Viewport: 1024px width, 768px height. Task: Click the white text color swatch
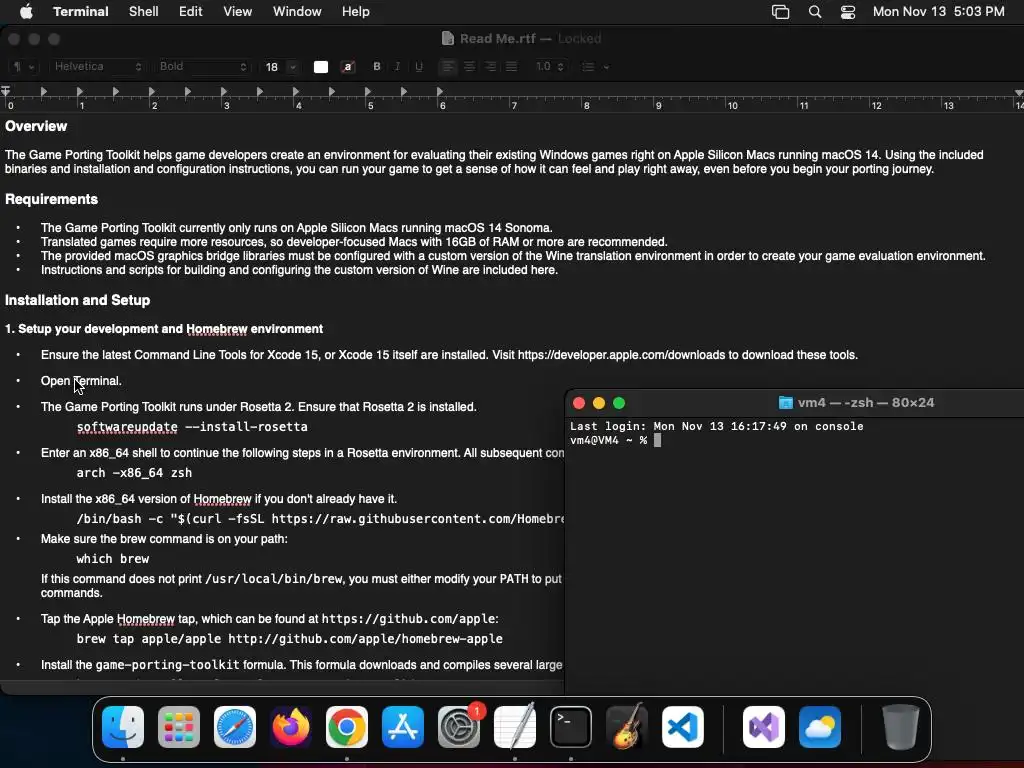pos(321,67)
